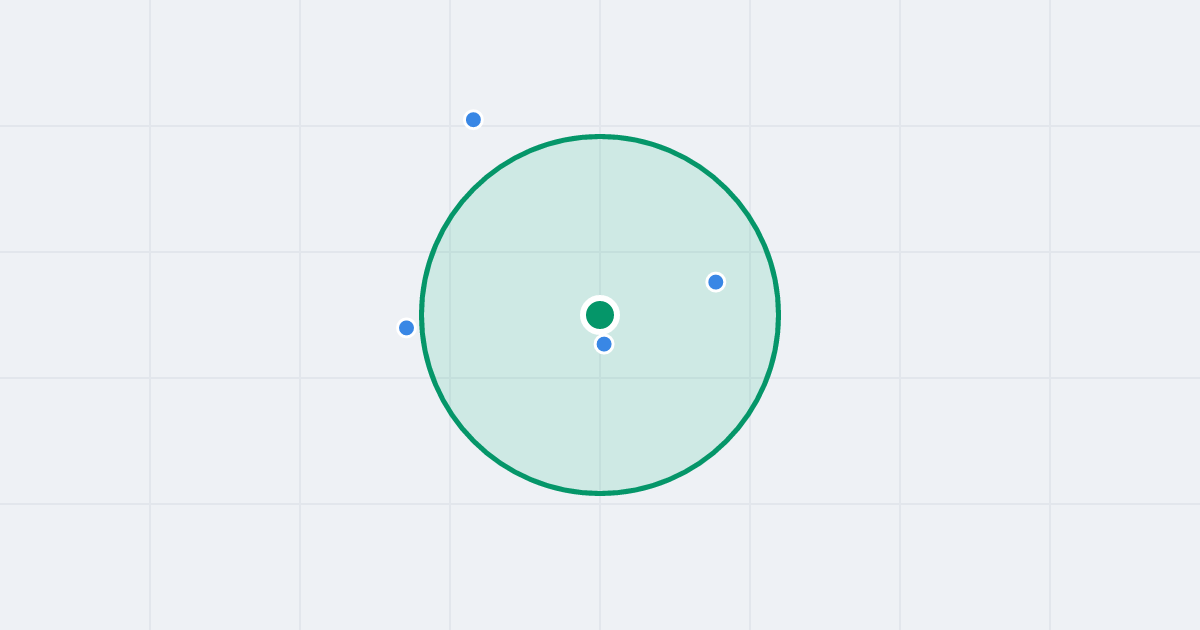Click the leftmost point of the green circle outline
Viewport: 1200px width, 630px height.
tap(421, 315)
